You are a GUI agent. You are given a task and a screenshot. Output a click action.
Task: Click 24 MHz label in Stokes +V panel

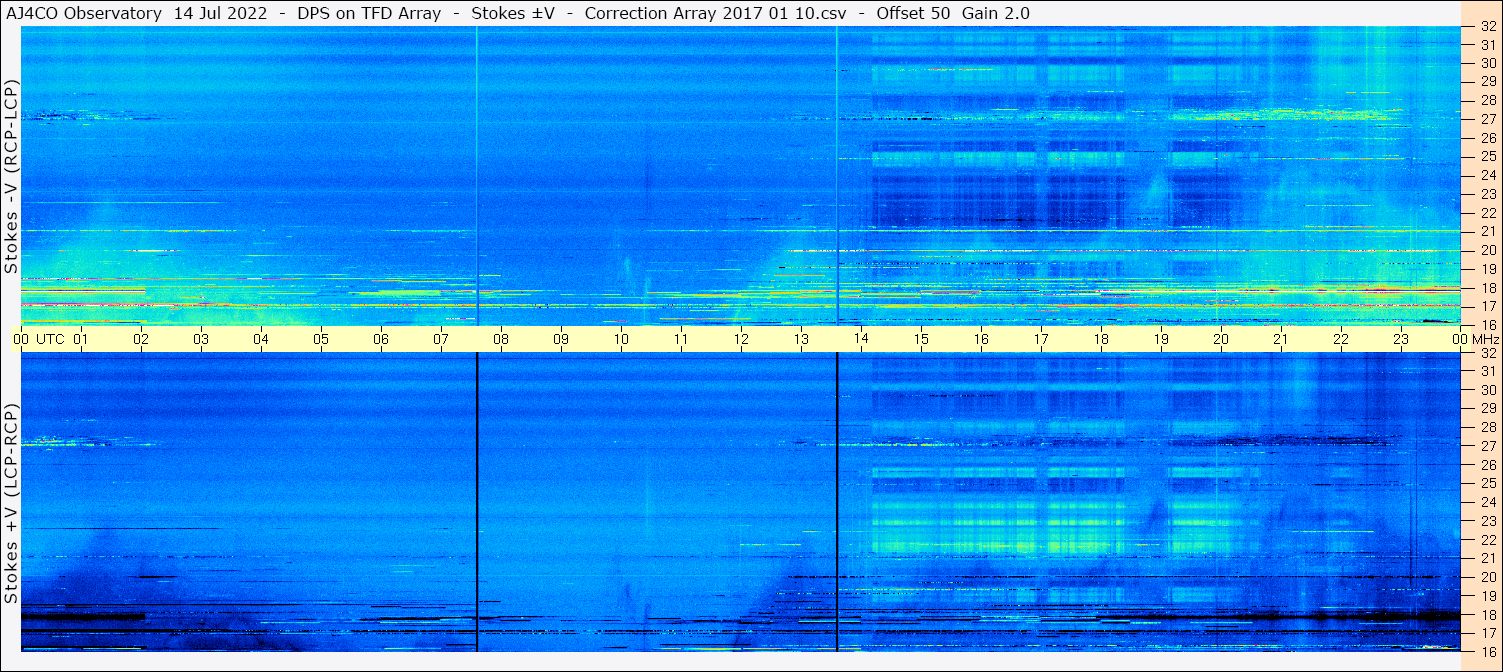point(1488,502)
